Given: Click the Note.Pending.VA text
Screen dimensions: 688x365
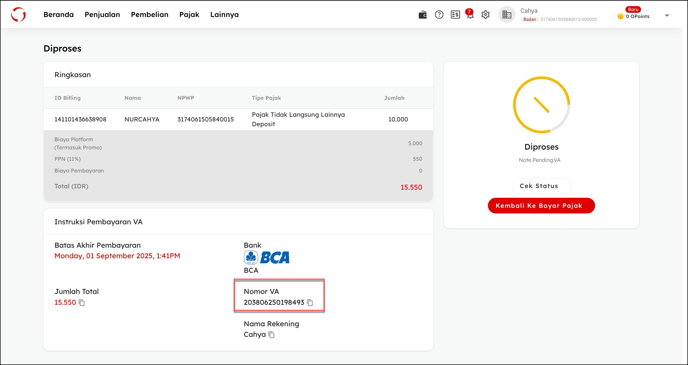Looking at the screenshot, I should click(539, 160).
